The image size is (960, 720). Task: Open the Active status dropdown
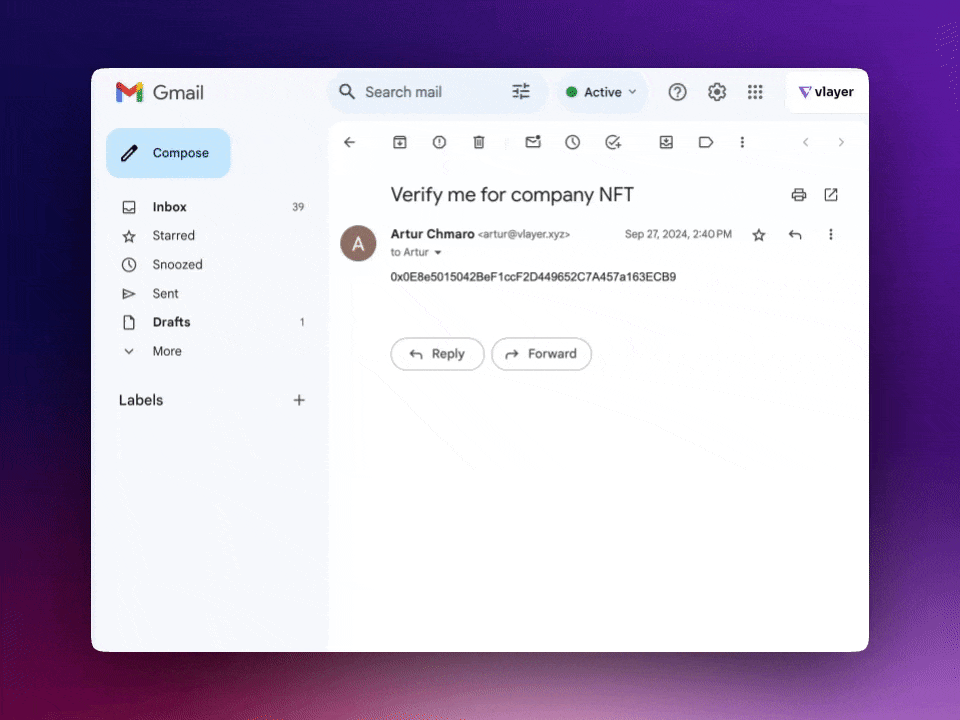tap(602, 92)
